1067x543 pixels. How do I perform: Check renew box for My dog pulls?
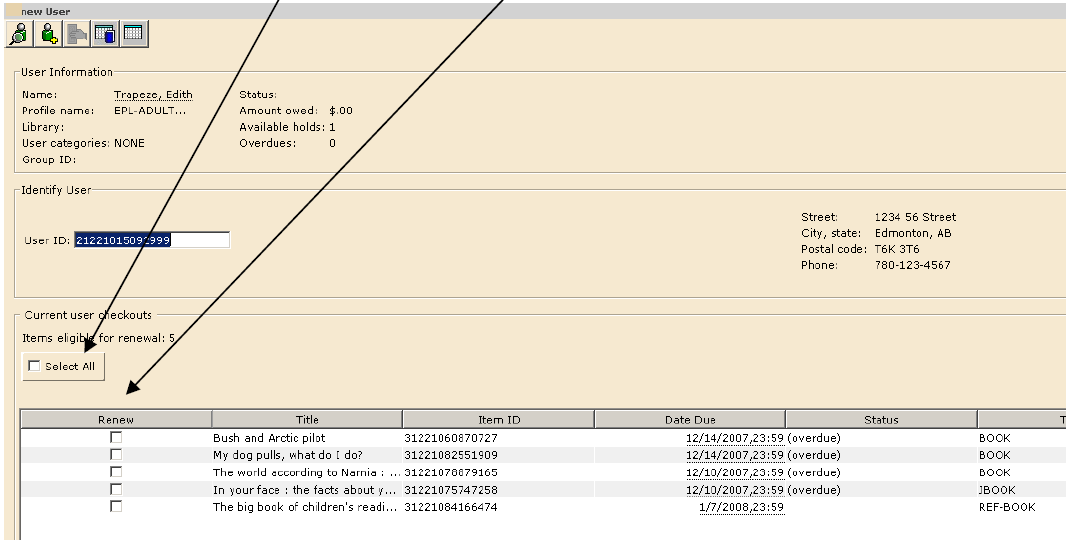coord(116,455)
